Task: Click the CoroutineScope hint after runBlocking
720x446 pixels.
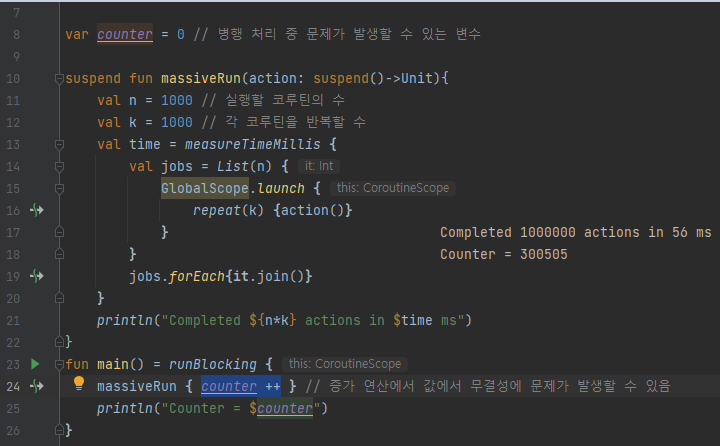Action: pyautogui.click(x=345, y=364)
